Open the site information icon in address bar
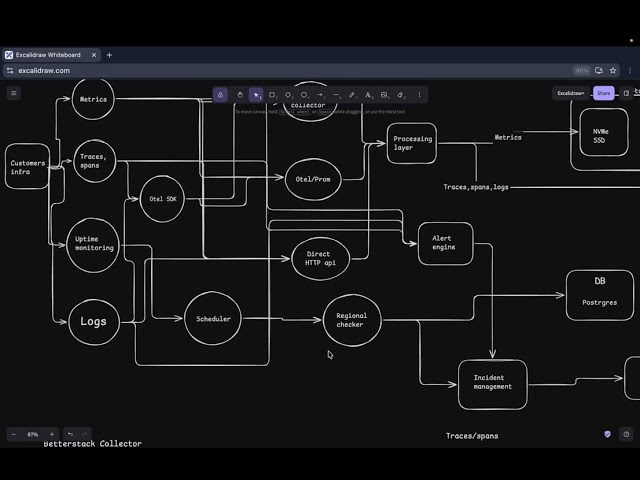The width and height of the screenshot is (640, 480). click(x=10, y=71)
